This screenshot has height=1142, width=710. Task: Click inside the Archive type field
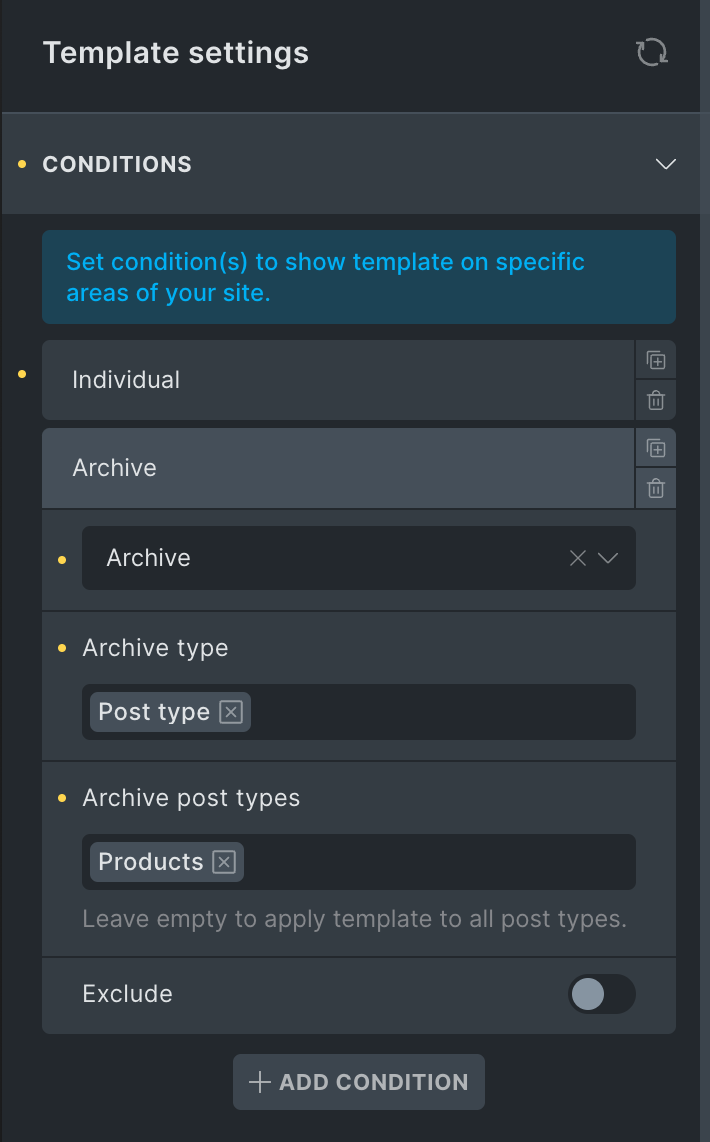(x=440, y=712)
